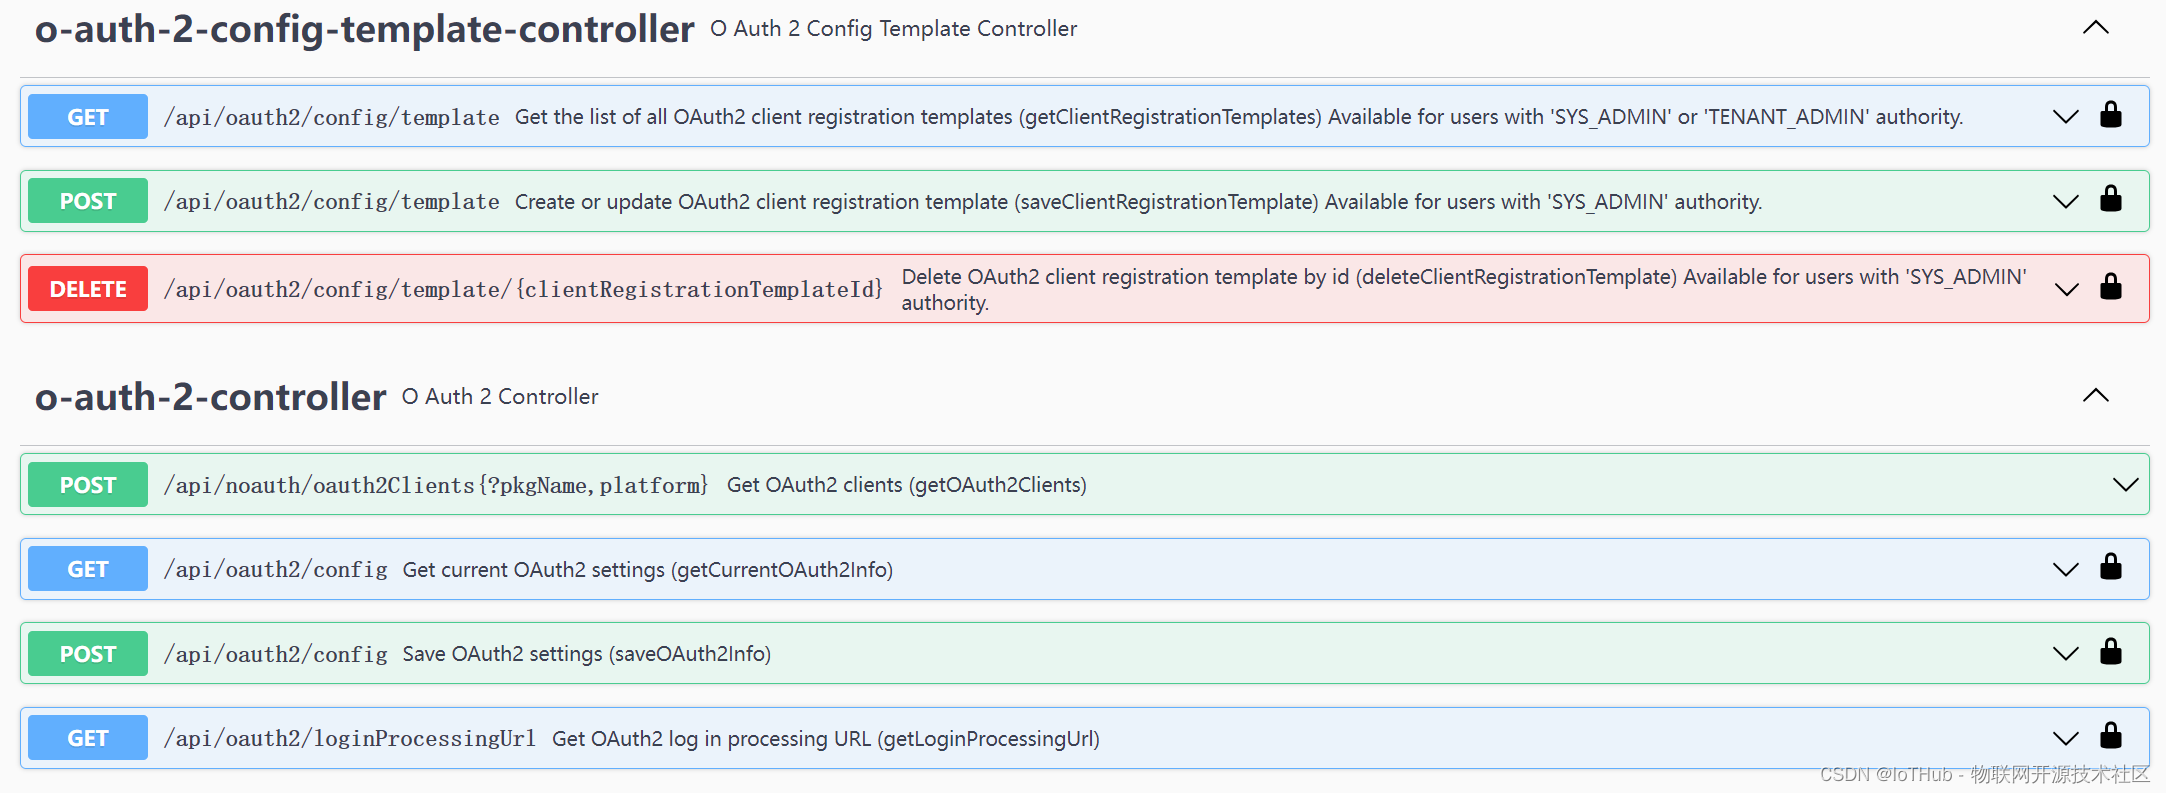Click 'Delete OAuth2 client registration template' description
Screen dimensions: 2166x793
click(x=1464, y=290)
